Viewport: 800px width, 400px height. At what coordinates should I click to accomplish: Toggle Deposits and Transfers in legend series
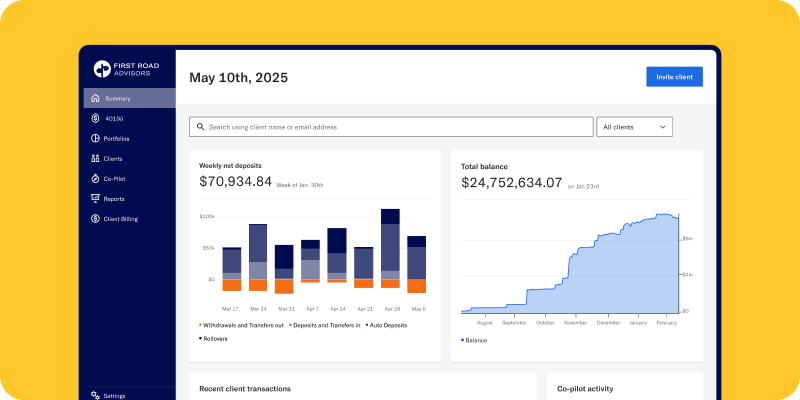click(325, 325)
